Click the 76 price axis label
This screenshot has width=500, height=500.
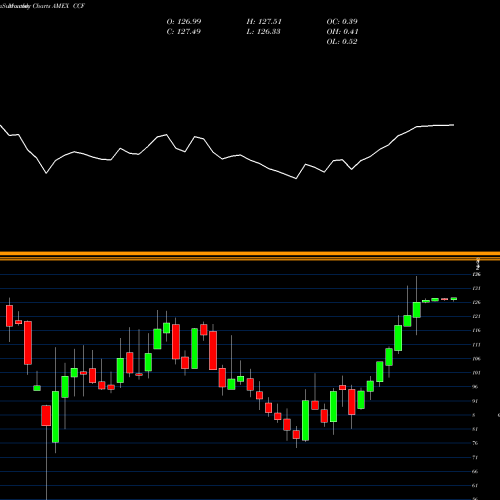click(475, 443)
